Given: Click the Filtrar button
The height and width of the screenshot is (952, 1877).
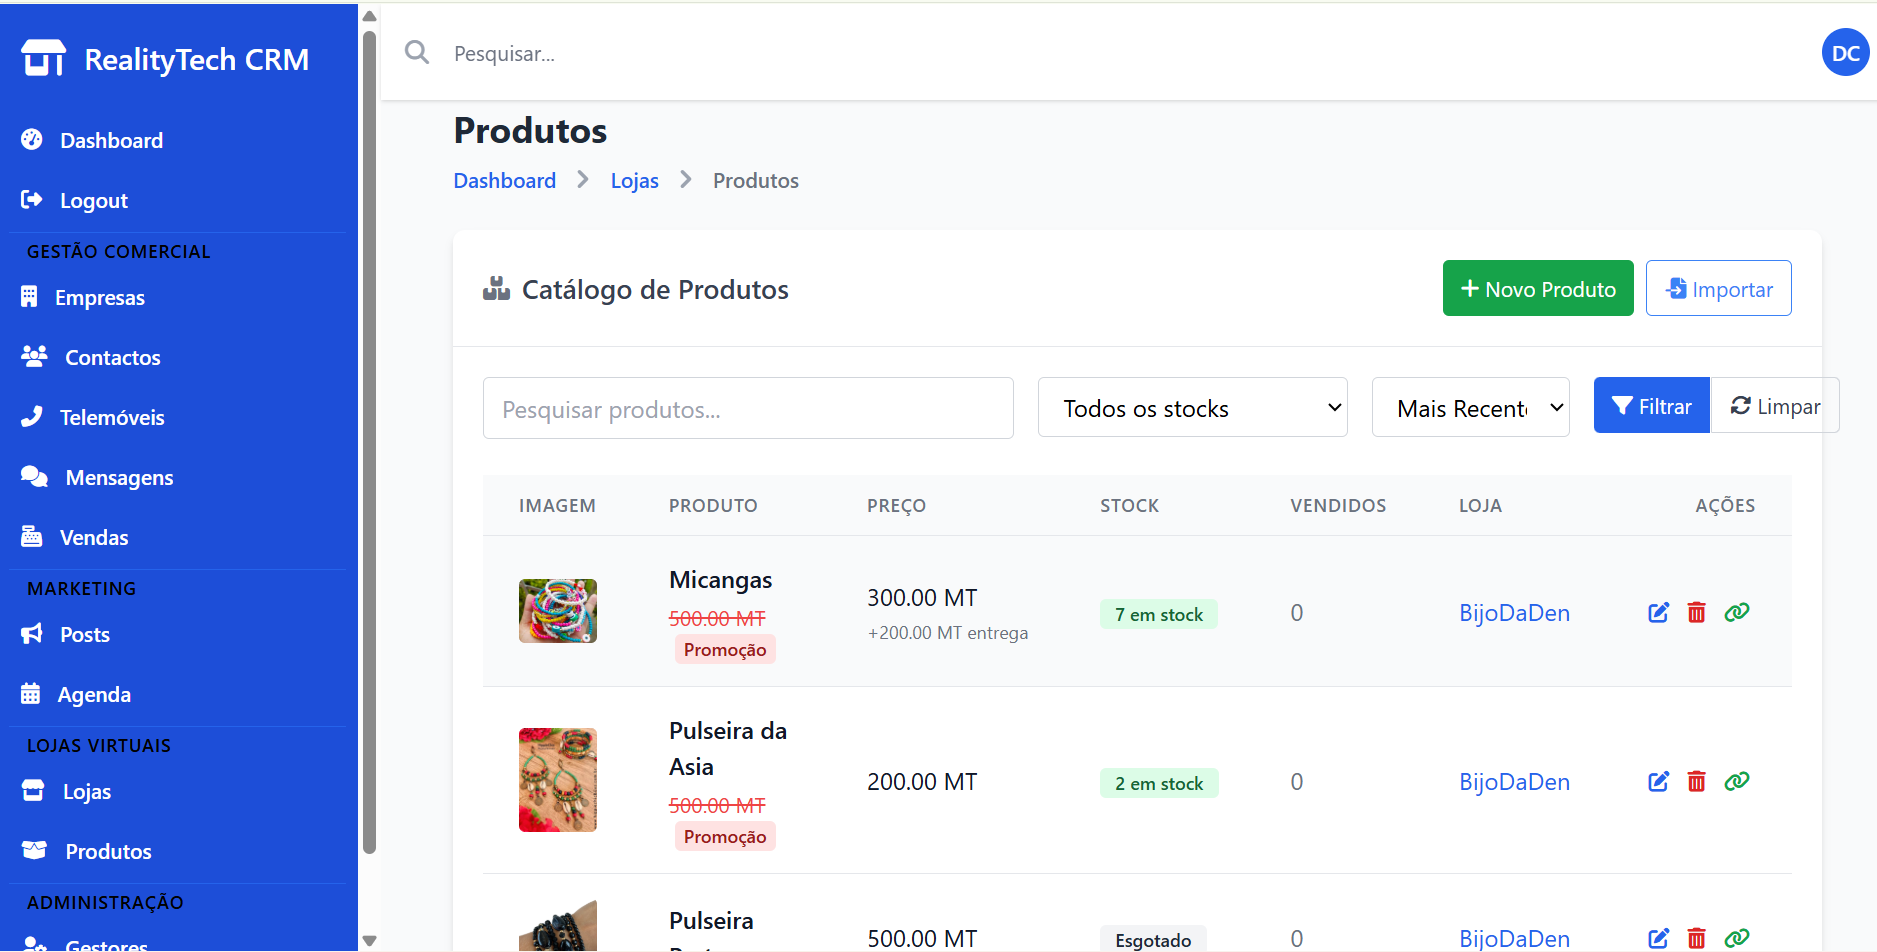Looking at the screenshot, I should click(1651, 406).
